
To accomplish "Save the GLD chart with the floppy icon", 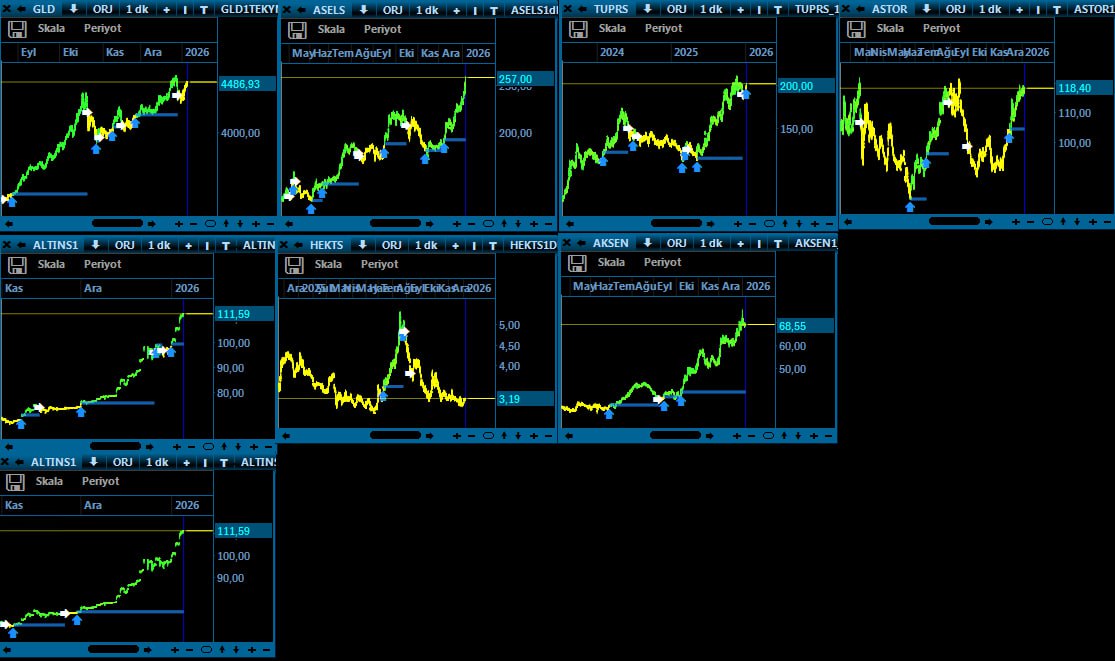I will pos(17,29).
